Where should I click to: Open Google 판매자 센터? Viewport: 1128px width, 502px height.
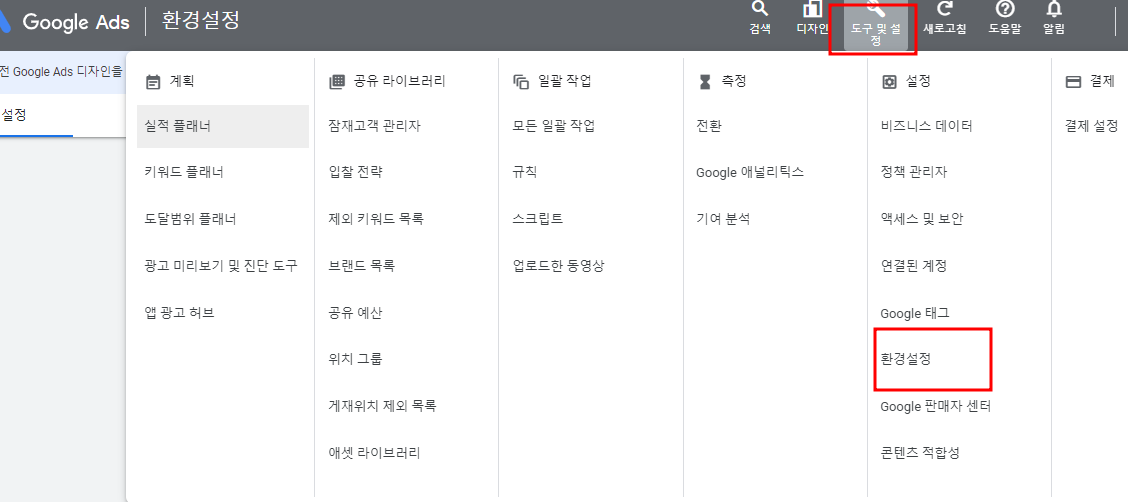pos(936,406)
